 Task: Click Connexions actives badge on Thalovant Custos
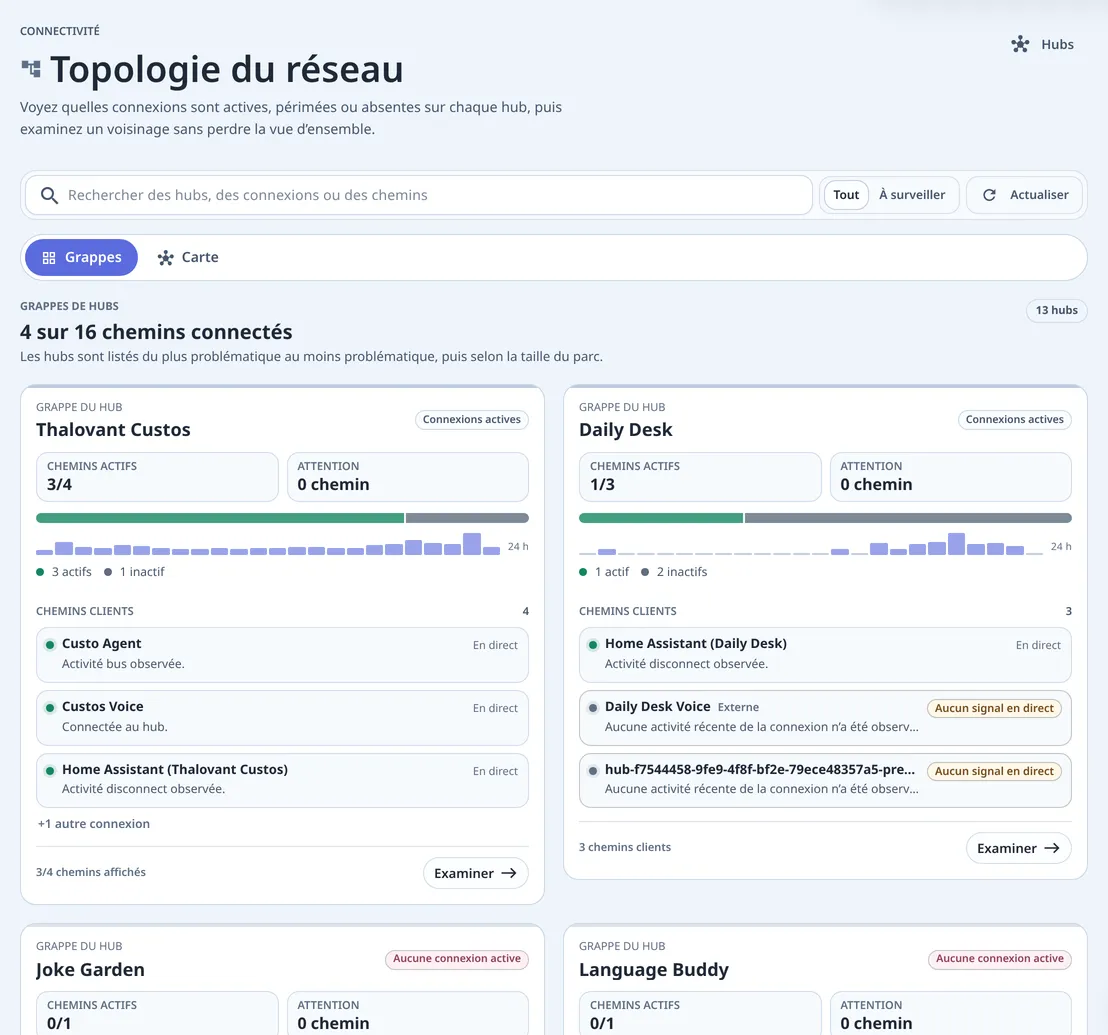tap(471, 420)
